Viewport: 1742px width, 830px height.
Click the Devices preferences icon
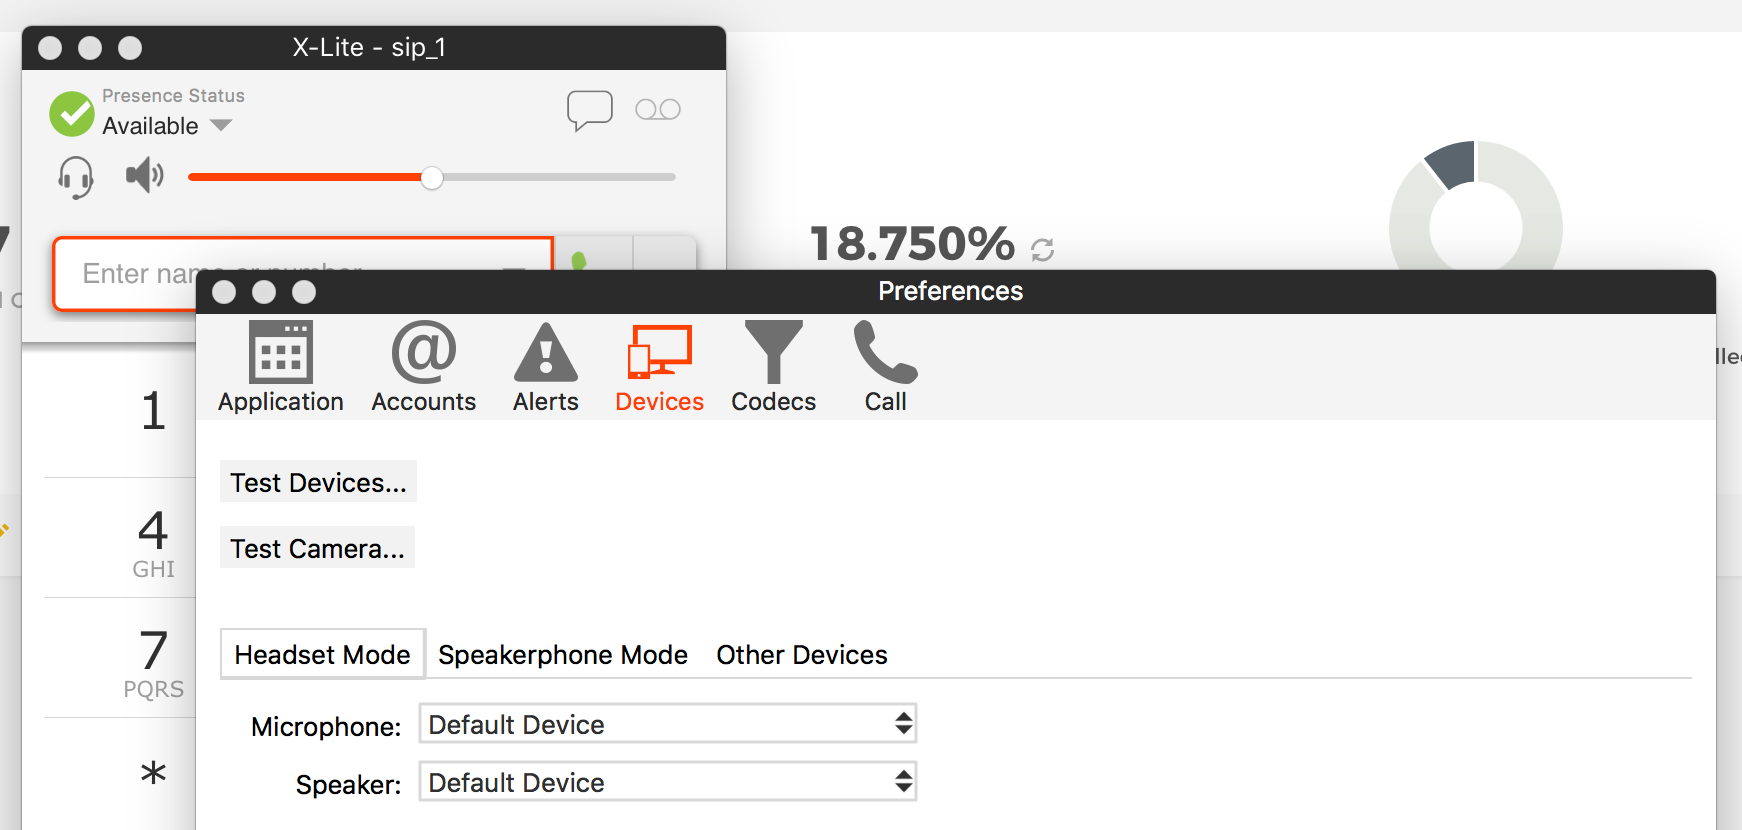coord(659,352)
